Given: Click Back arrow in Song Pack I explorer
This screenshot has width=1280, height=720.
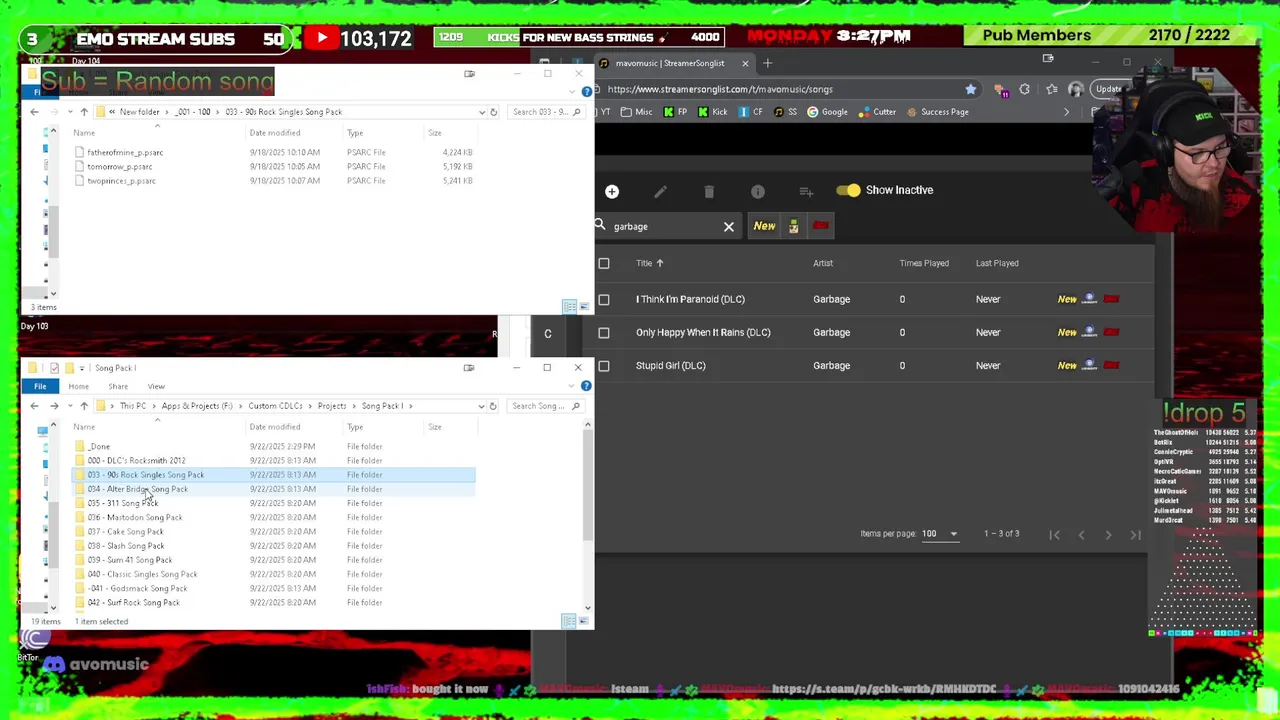Looking at the screenshot, I should click(34, 406).
